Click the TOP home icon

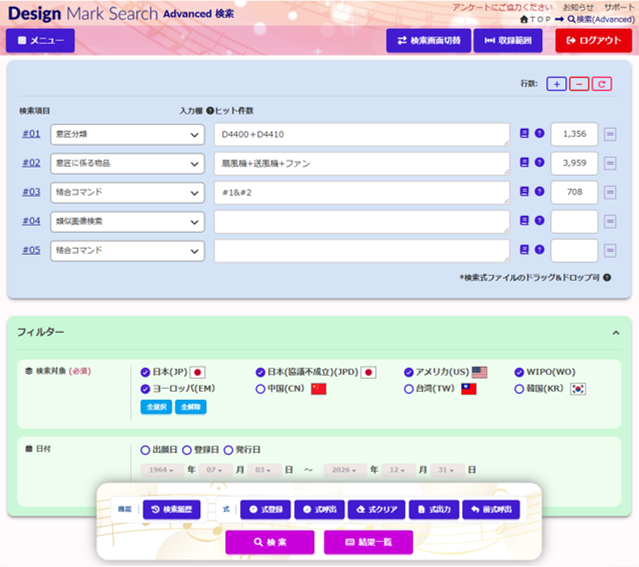pos(524,19)
